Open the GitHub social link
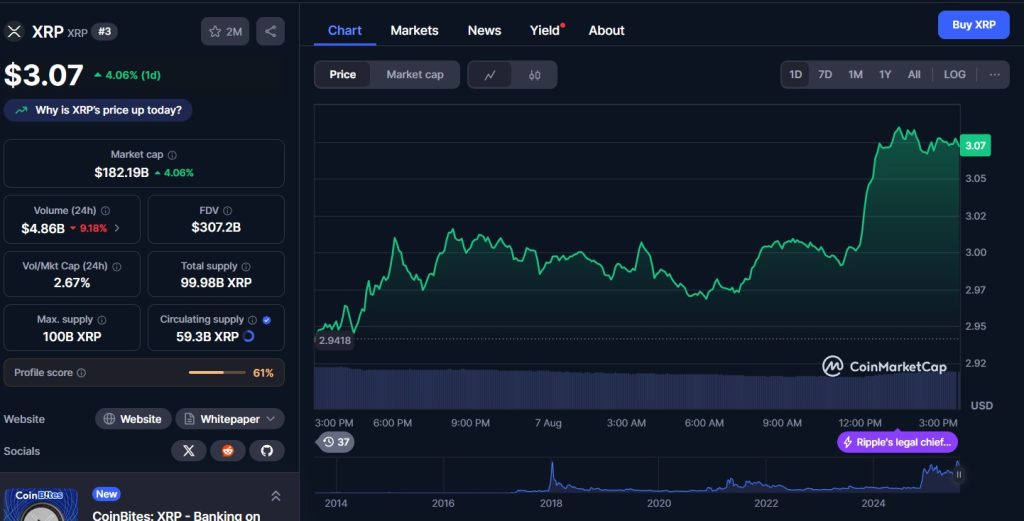Screen dimensions: 1024x521 (266, 451)
